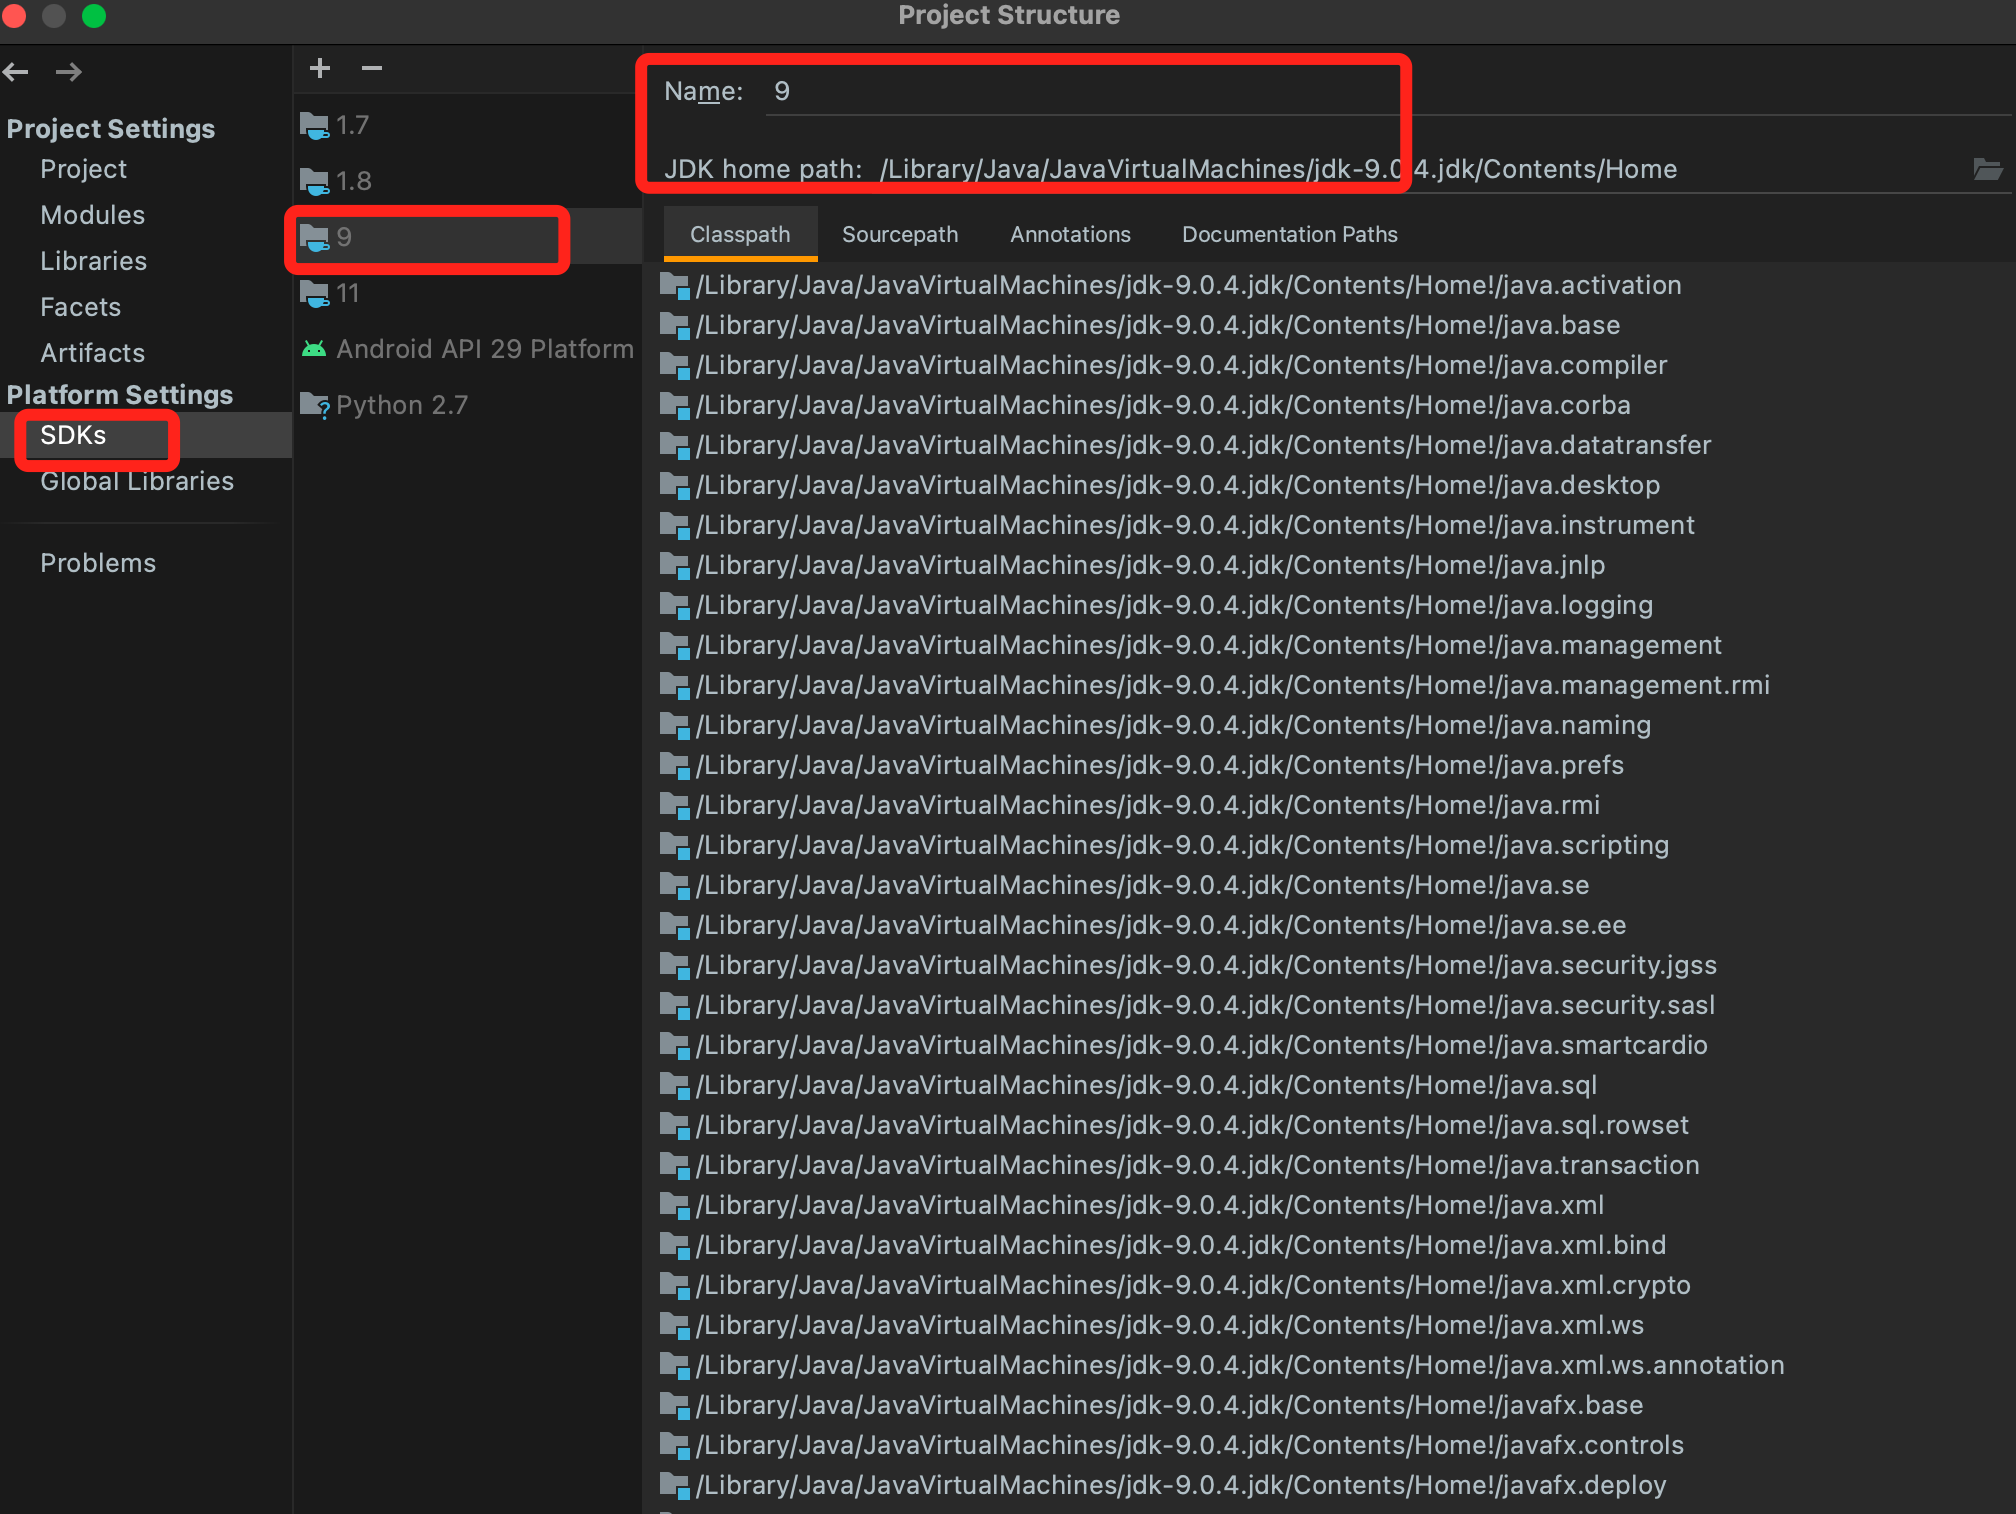Open the Problems section
Image resolution: width=2016 pixels, height=1514 pixels.
point(98,563)
